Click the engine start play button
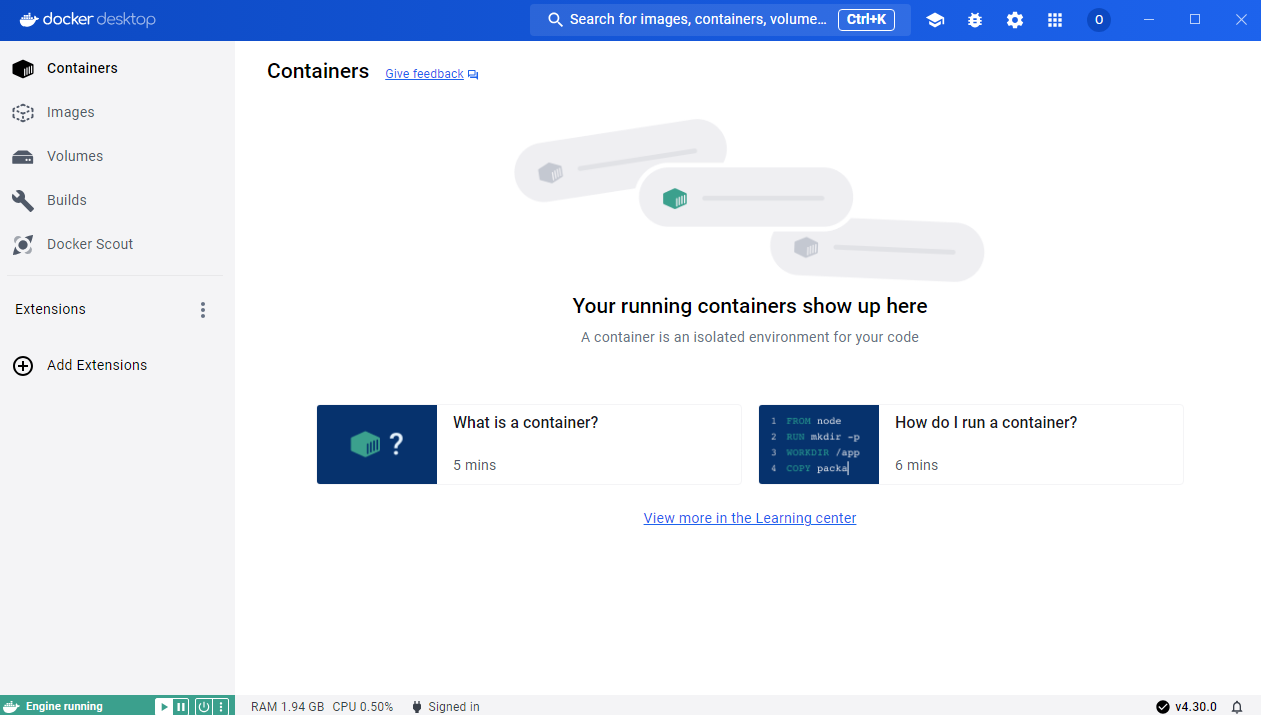The width and height of the screenshot is (1261, 715). 164,706
